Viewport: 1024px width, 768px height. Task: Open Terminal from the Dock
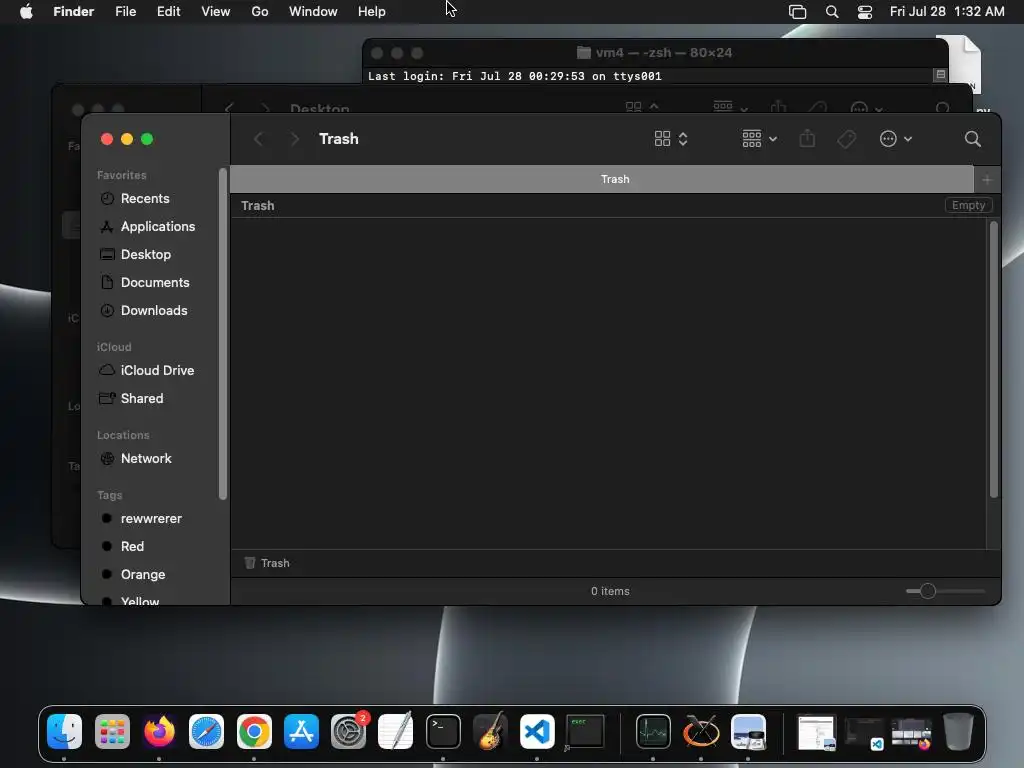click(x=443, y=731)
